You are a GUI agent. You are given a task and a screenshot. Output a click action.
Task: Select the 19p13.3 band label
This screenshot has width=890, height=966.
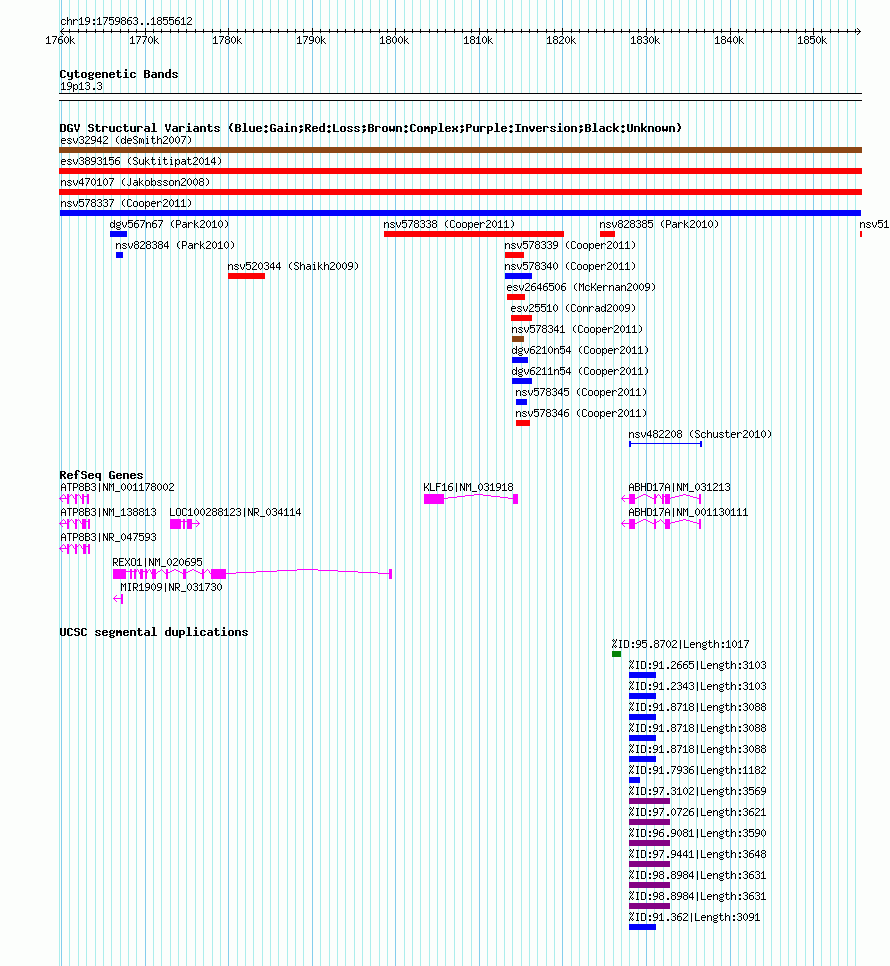pyautogui.click(x=81, y=87)
